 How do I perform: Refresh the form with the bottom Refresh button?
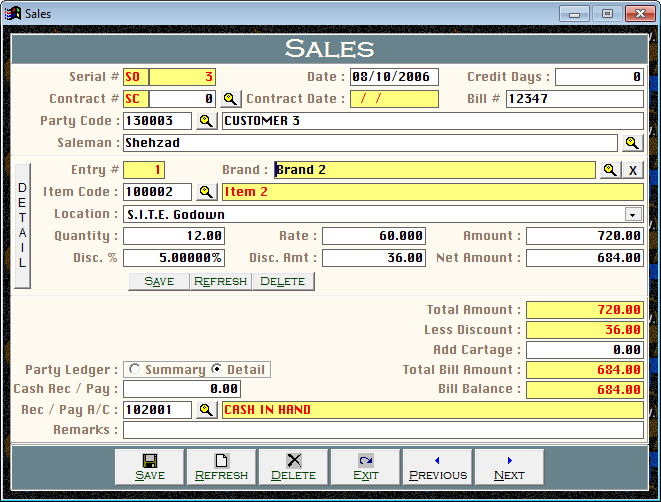point(222,467)
